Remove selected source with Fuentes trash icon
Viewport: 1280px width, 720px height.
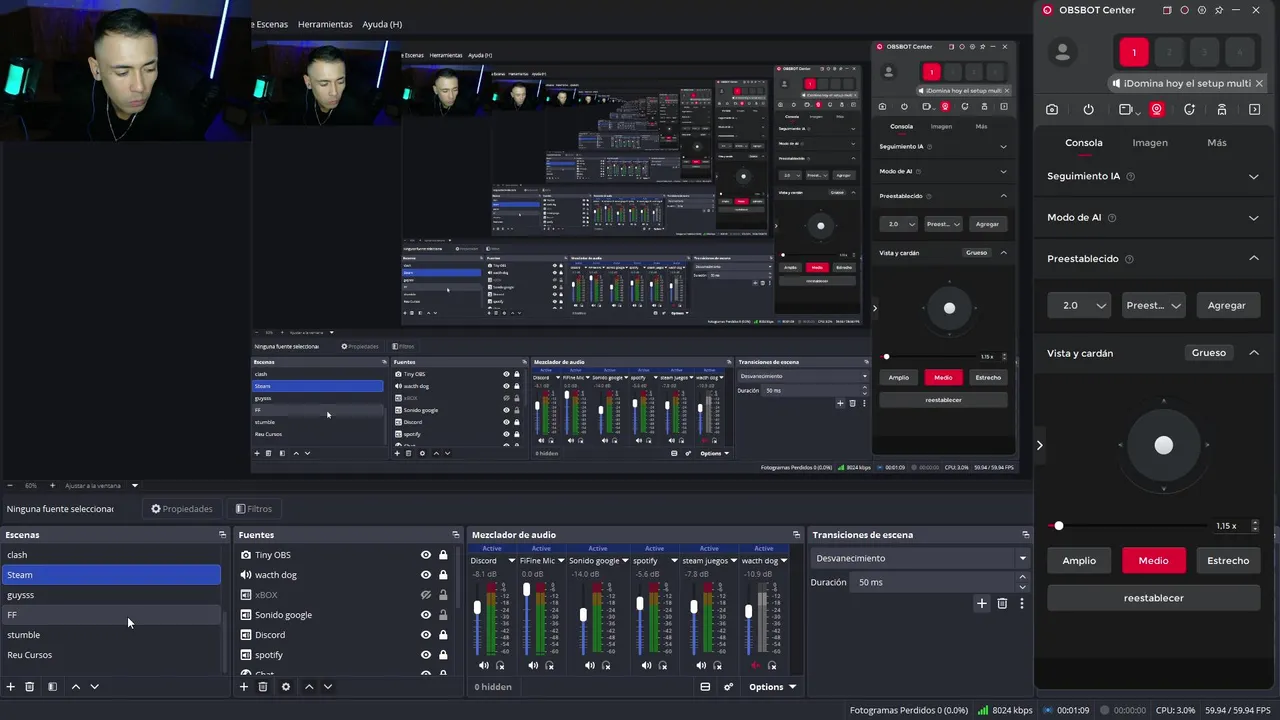pos(263,687)
